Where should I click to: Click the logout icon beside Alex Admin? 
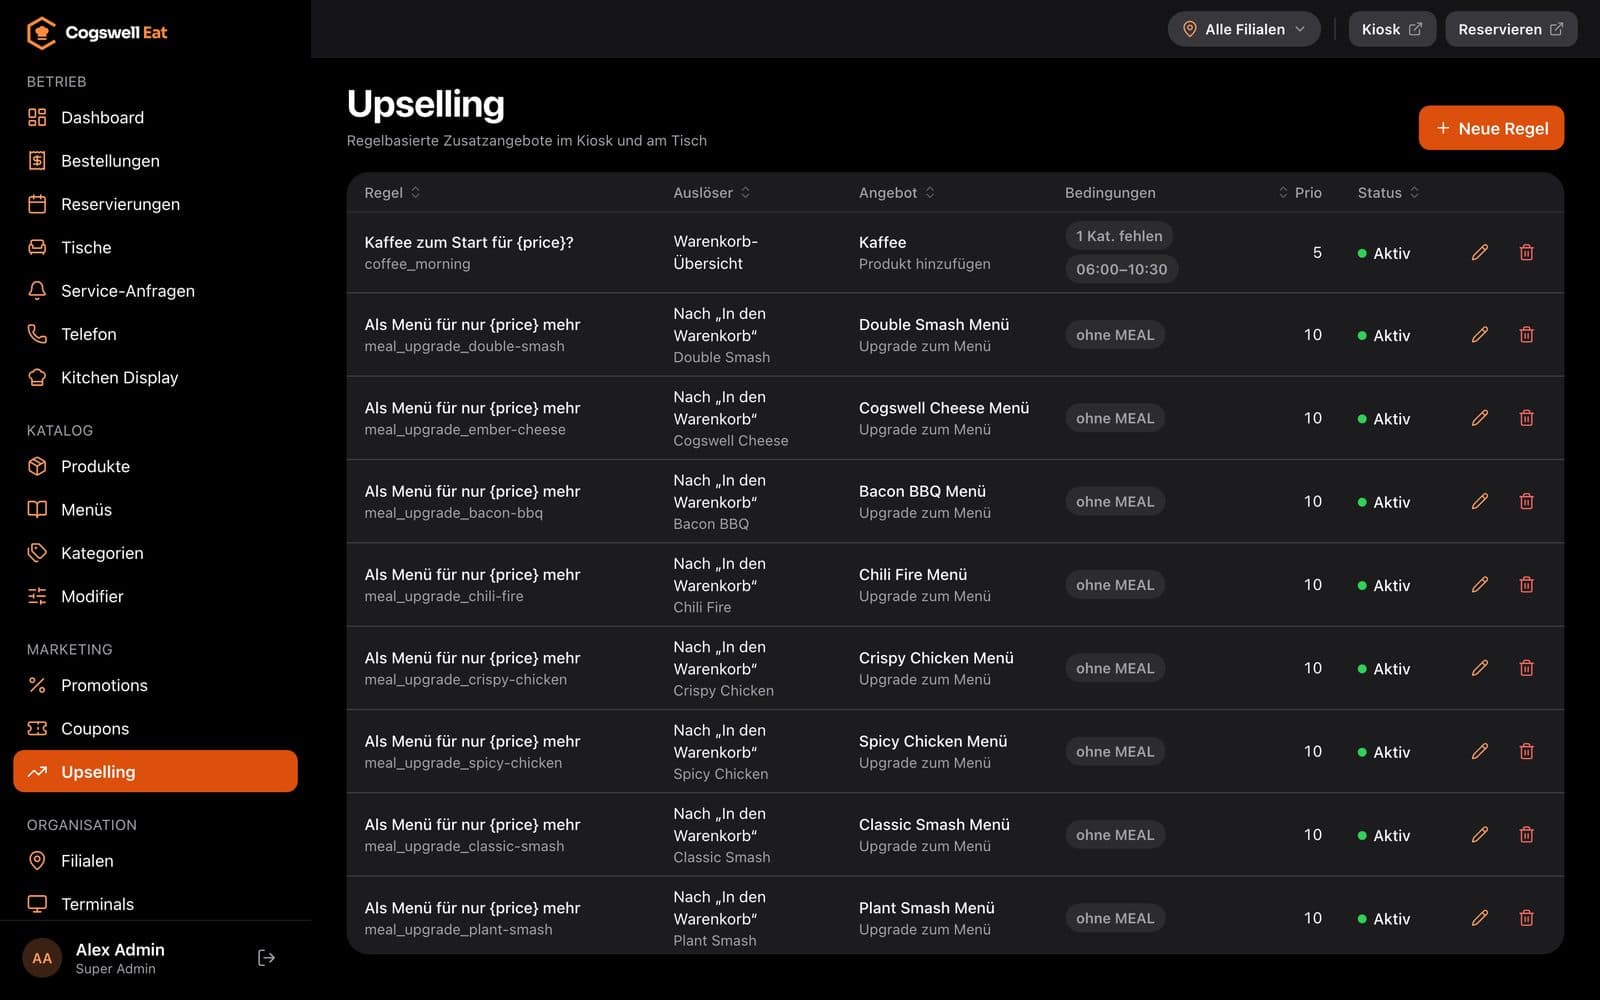(266, 958)
